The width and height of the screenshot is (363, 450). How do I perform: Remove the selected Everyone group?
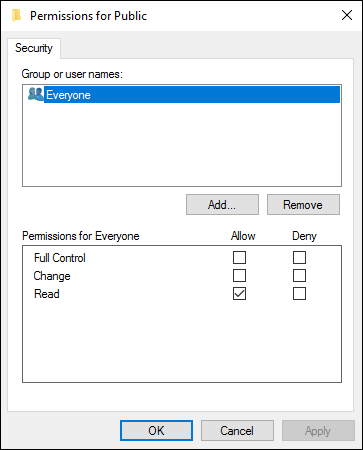(303, 205)
